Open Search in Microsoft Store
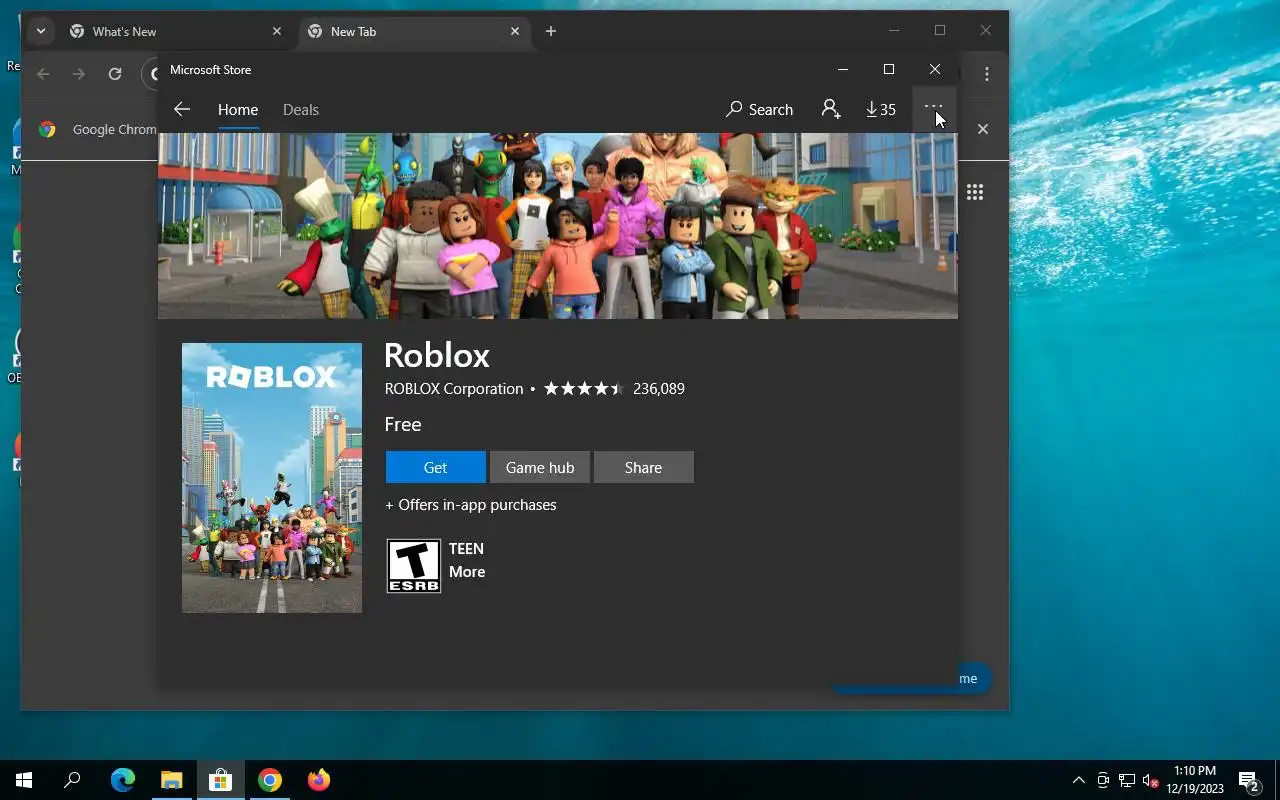Viewport: 1280px width, 800px height. click(x=759, y=109)
